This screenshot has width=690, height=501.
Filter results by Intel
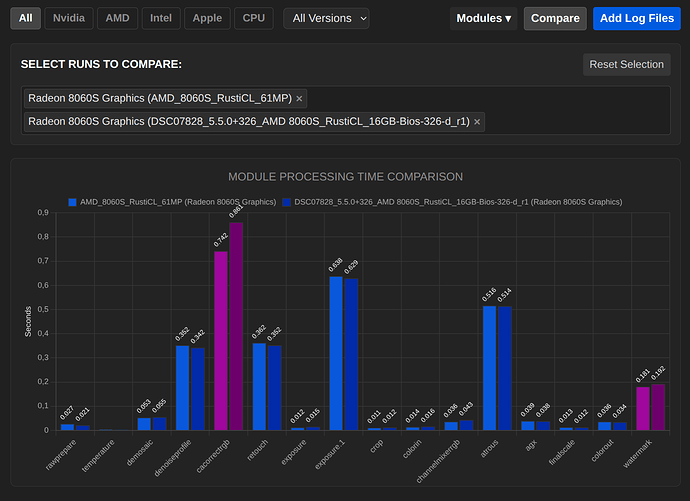click(161, 18)
